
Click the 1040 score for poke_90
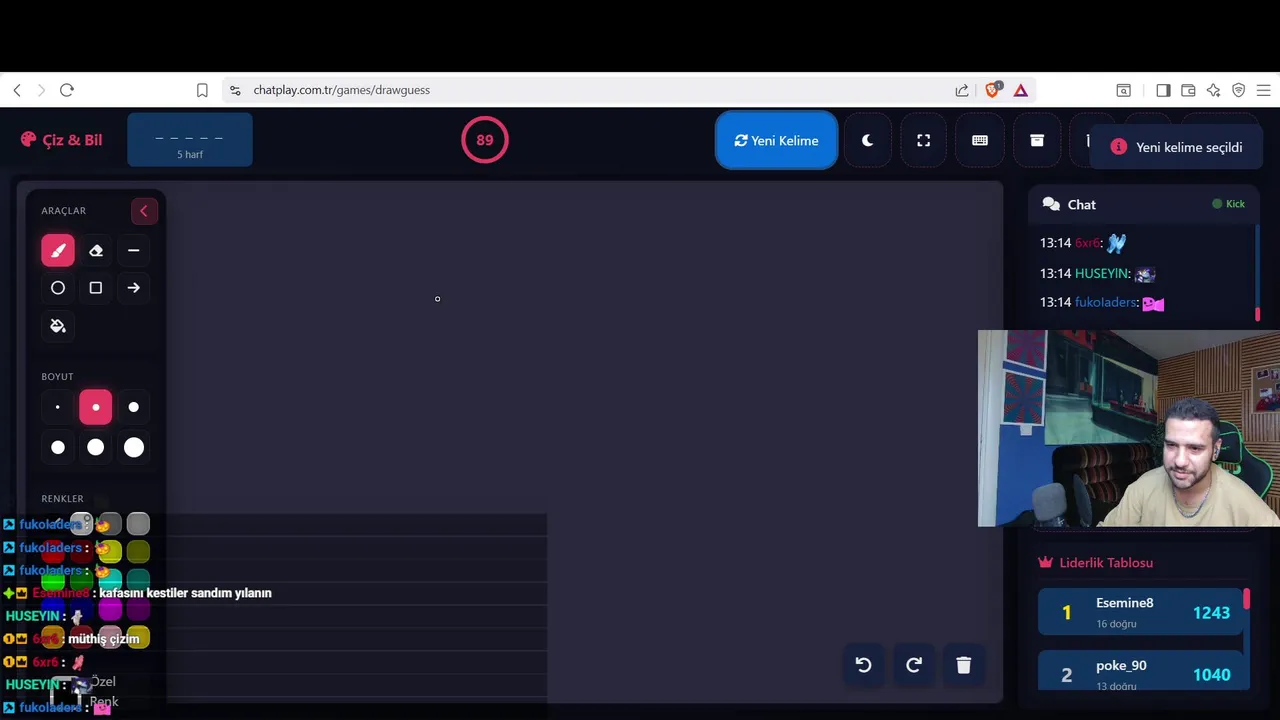point(1211,675)
